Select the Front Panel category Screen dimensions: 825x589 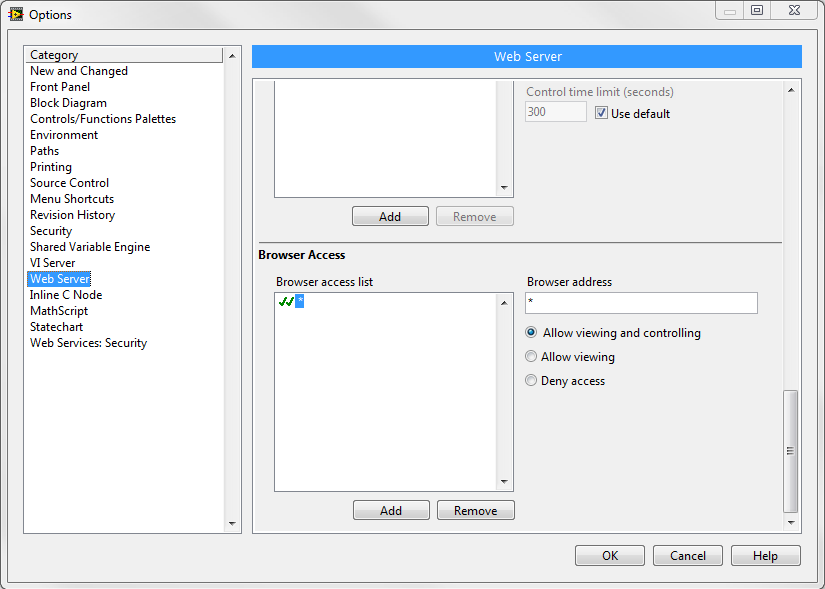(x=60, y=87)
